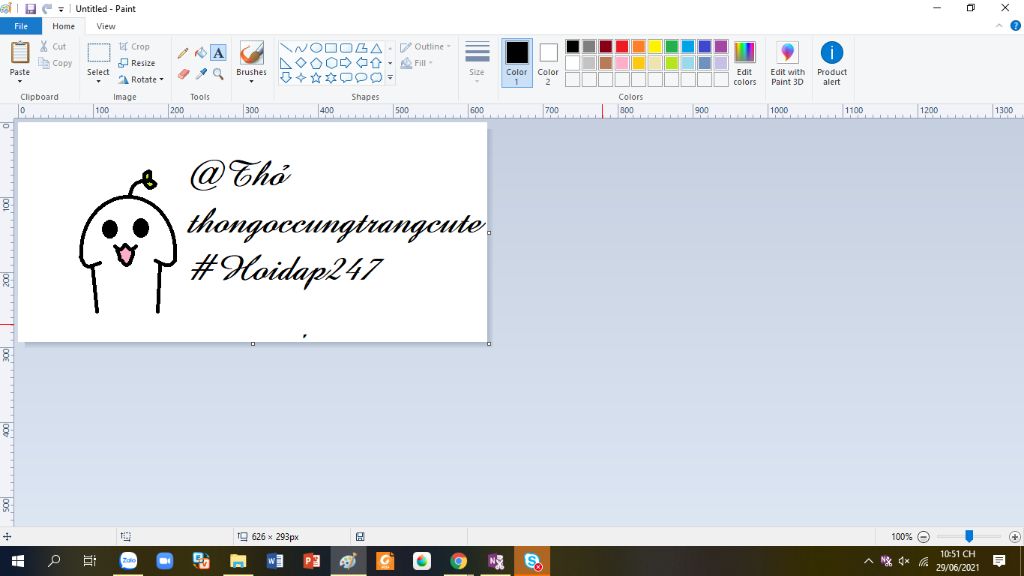Click the Cut command
1024x576 pixels.
click(x=53, y=46)
